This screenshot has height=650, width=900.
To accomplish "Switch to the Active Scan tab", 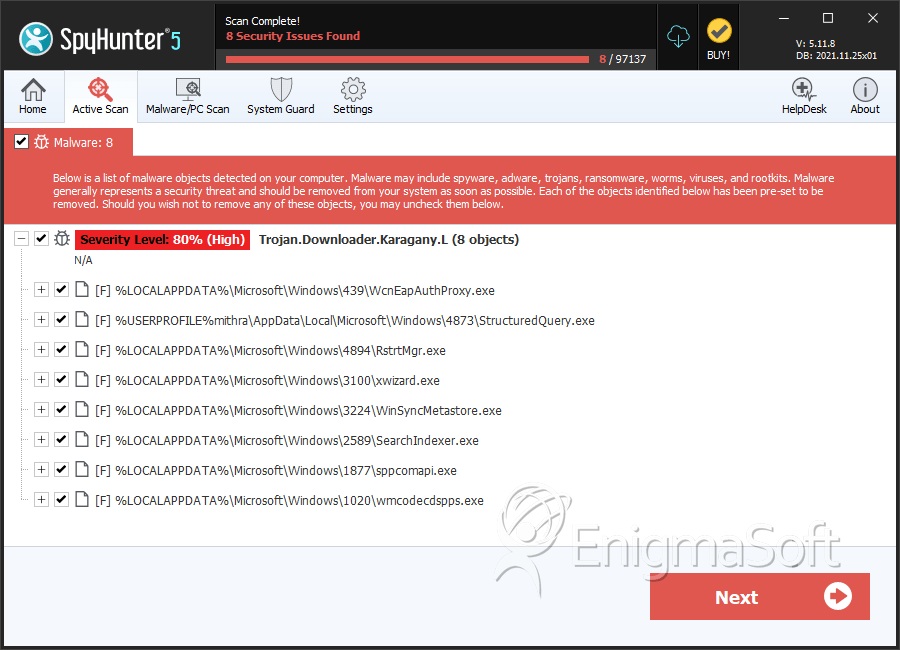I will coord(100,96).
